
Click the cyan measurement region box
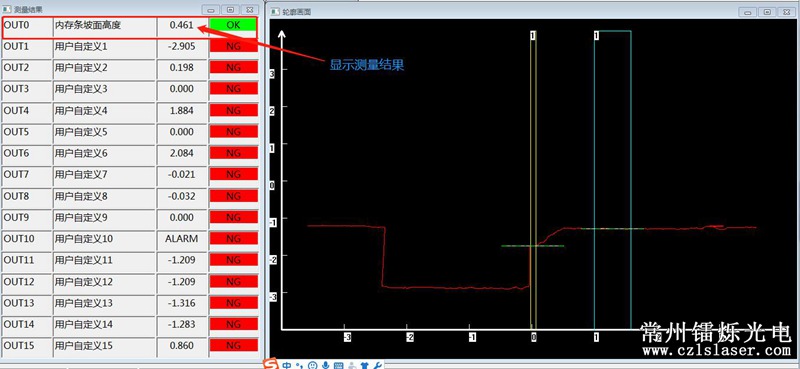coord(613,180)
